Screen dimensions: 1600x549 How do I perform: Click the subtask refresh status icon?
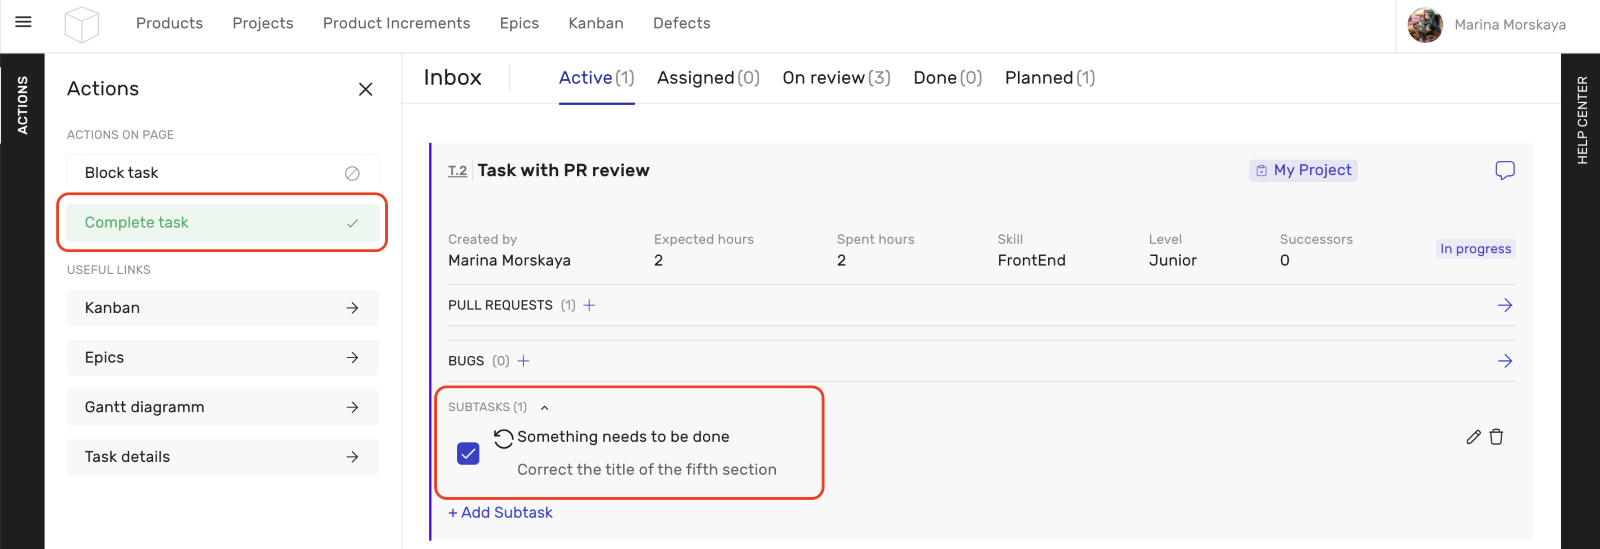pos(503,438)
